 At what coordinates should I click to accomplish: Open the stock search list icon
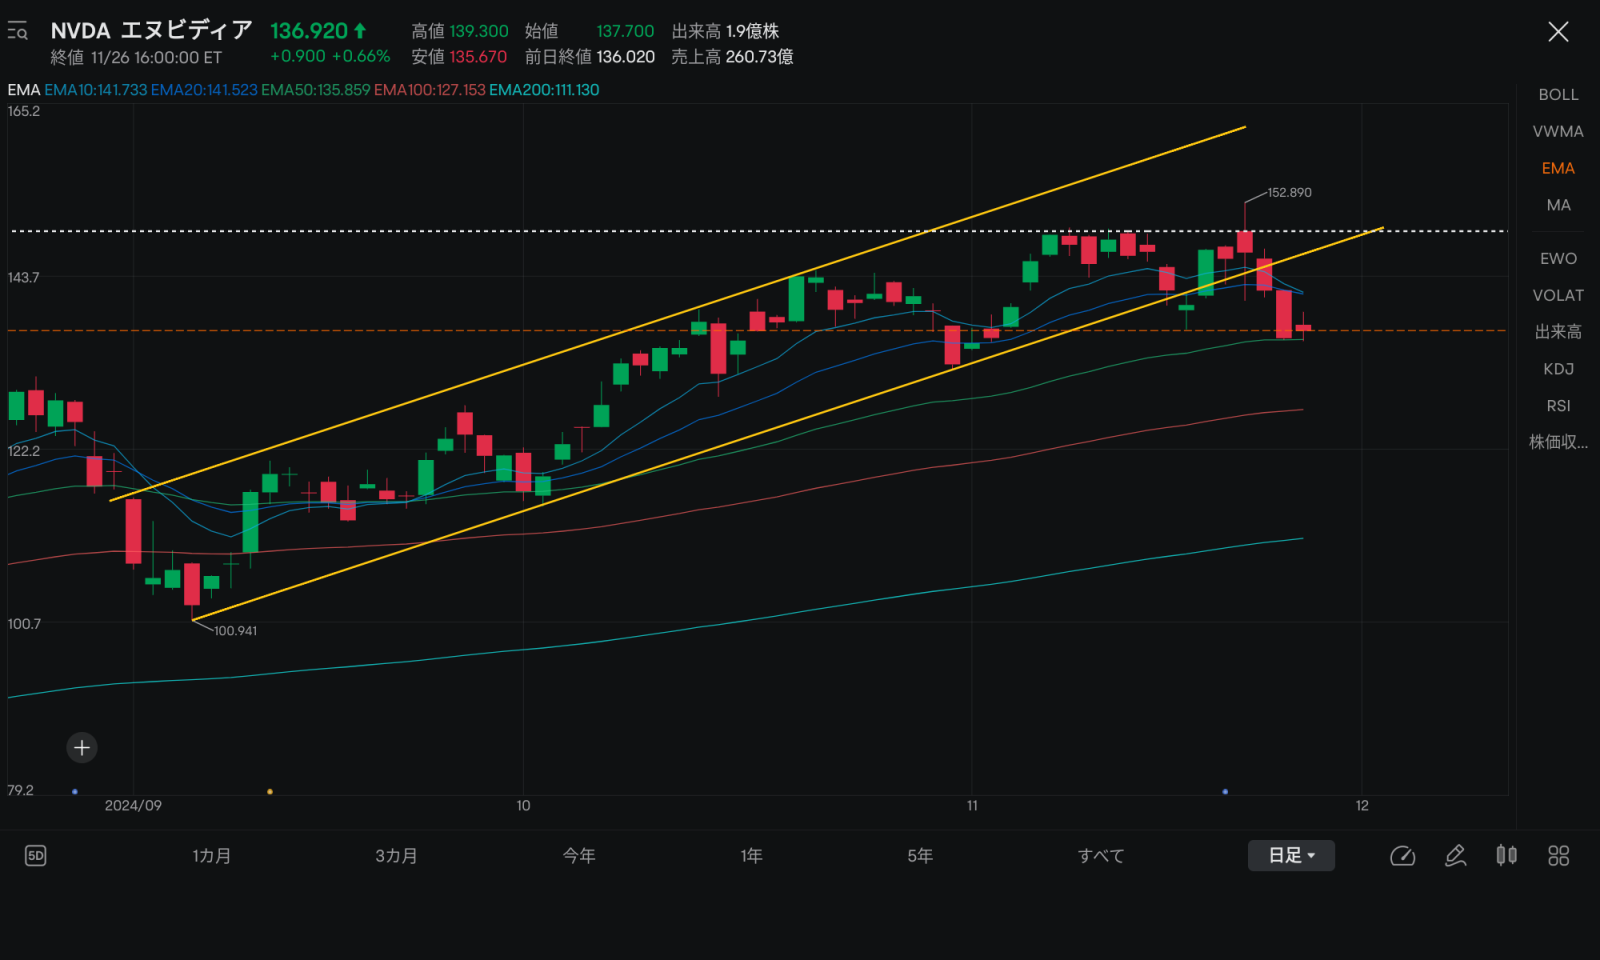click(17, 32)
